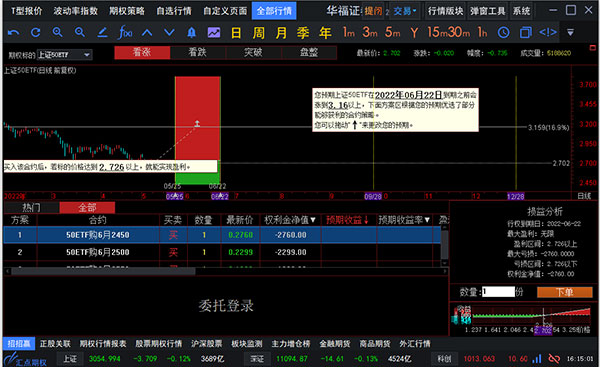Click the refresh icon in toolbar
The image size is (600, 367).
click(36, 33)
